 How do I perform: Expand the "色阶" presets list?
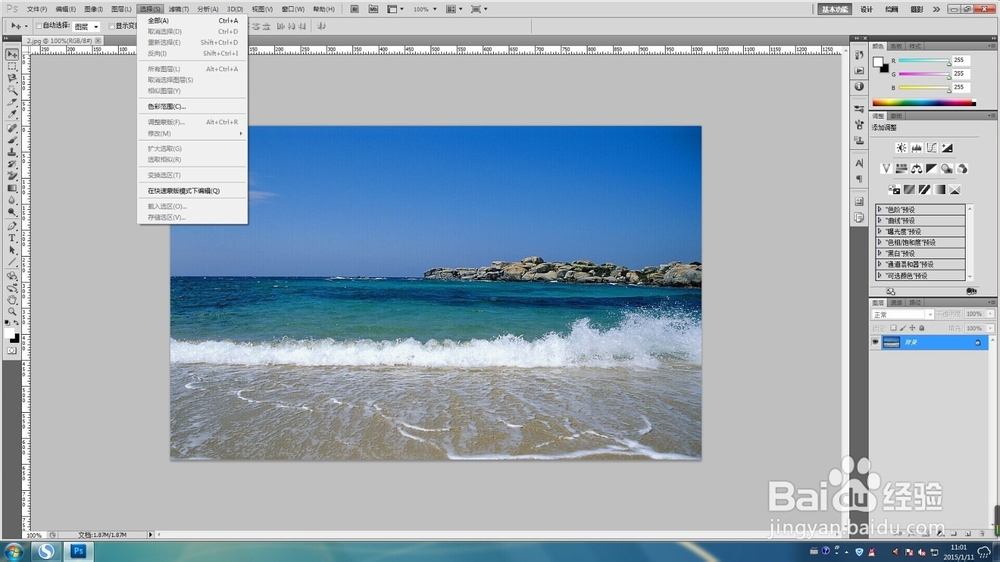coord(879,210)
